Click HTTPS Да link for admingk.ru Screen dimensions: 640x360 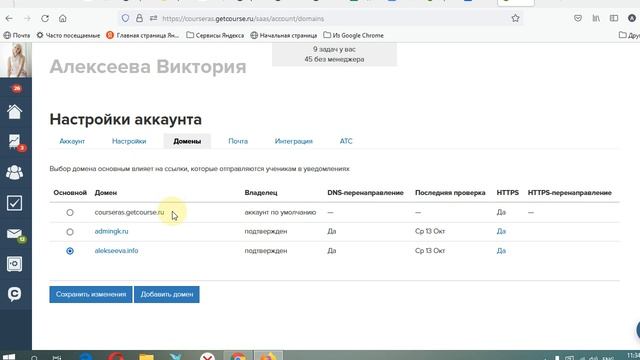(x=501, y=231)
